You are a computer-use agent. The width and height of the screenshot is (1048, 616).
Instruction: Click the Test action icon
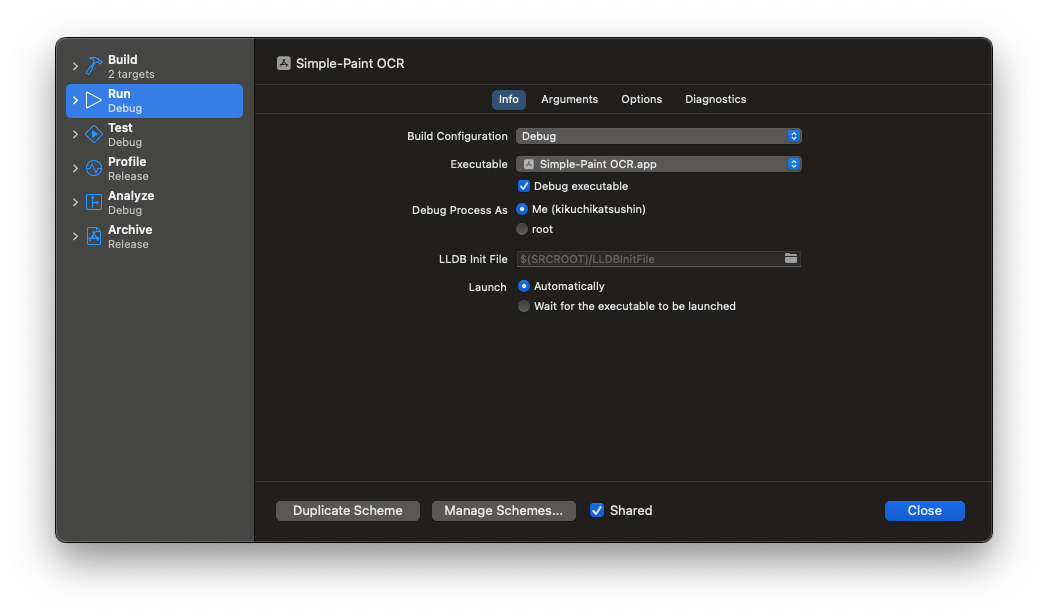pyautogui.click(x=94, y=134)
